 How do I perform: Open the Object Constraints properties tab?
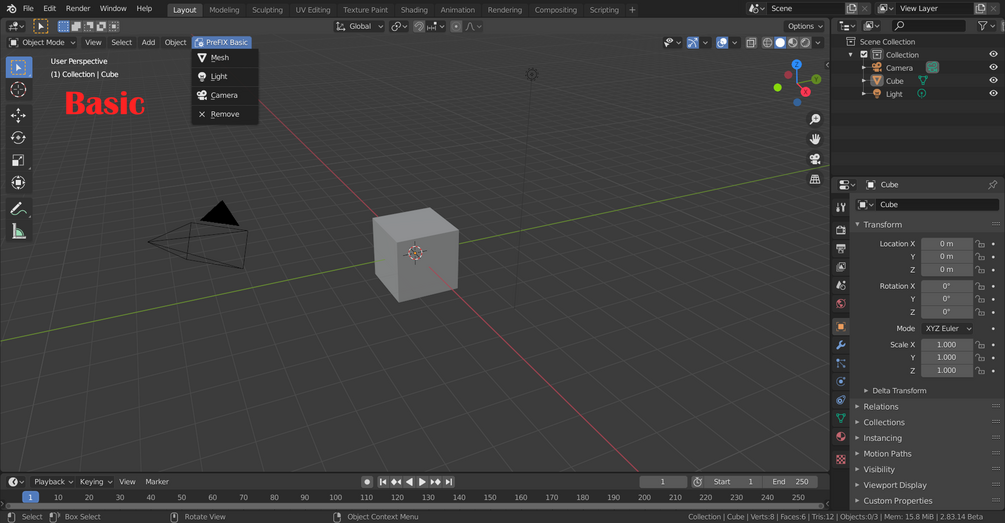[841, 400]
